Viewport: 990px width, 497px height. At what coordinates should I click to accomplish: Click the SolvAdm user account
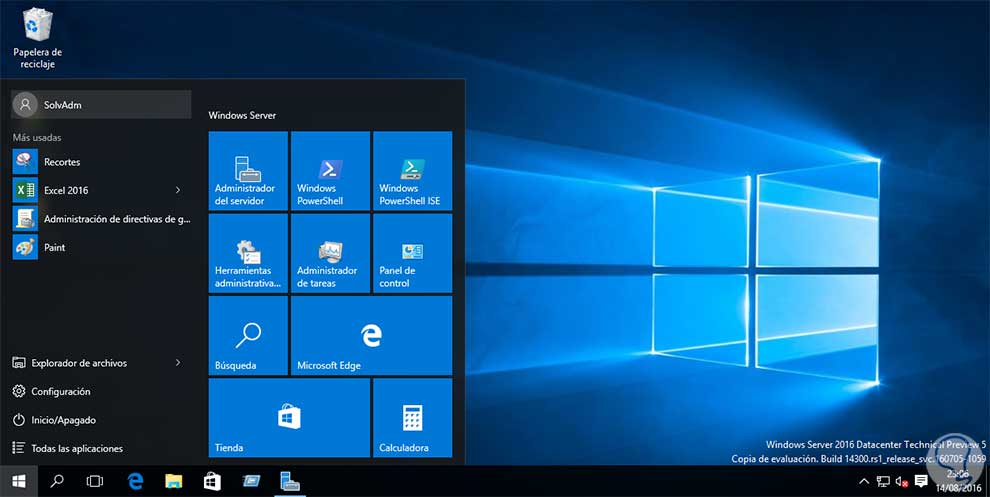tap(101, 105)
